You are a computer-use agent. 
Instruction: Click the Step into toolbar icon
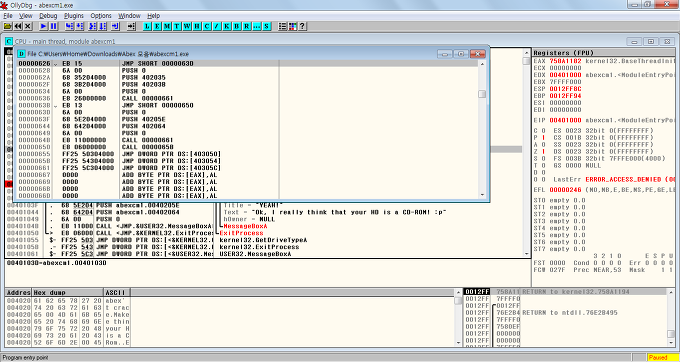[x=69, y=26]
